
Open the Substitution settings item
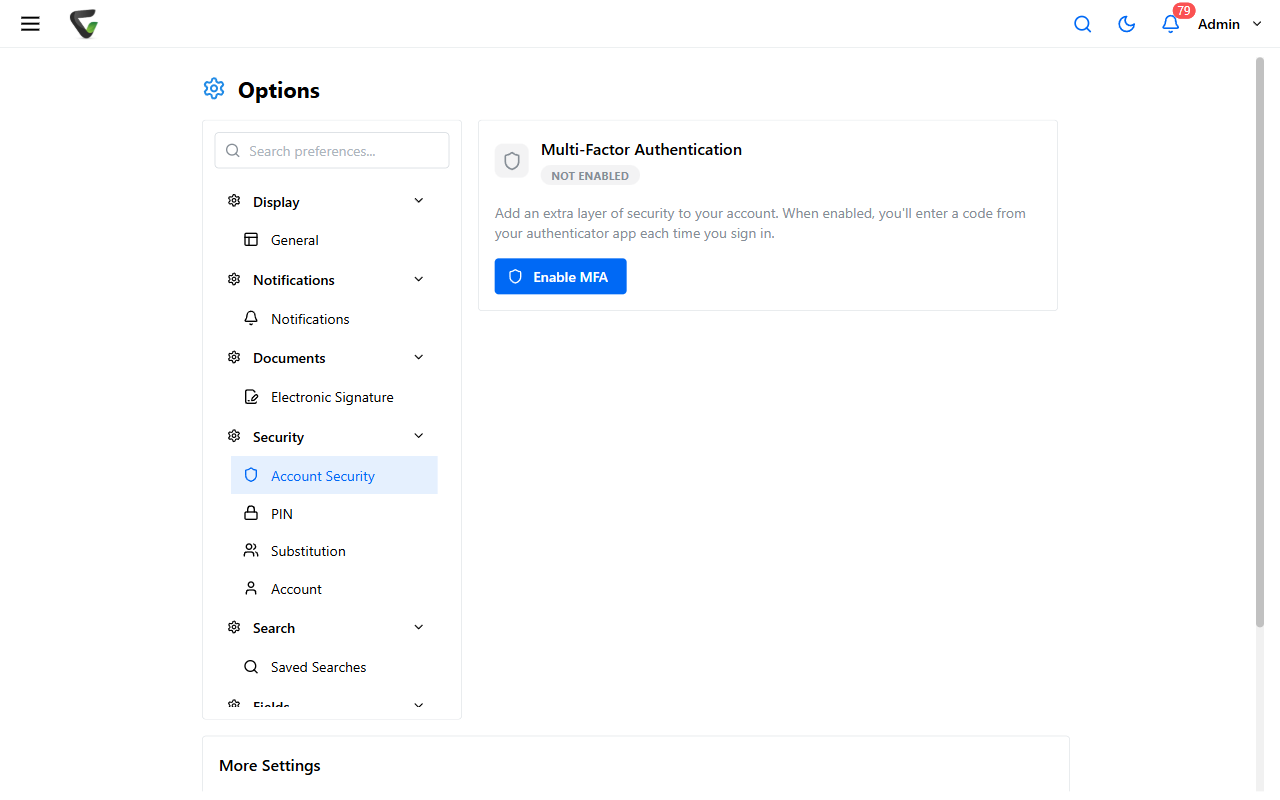click(x=334, y=551)
